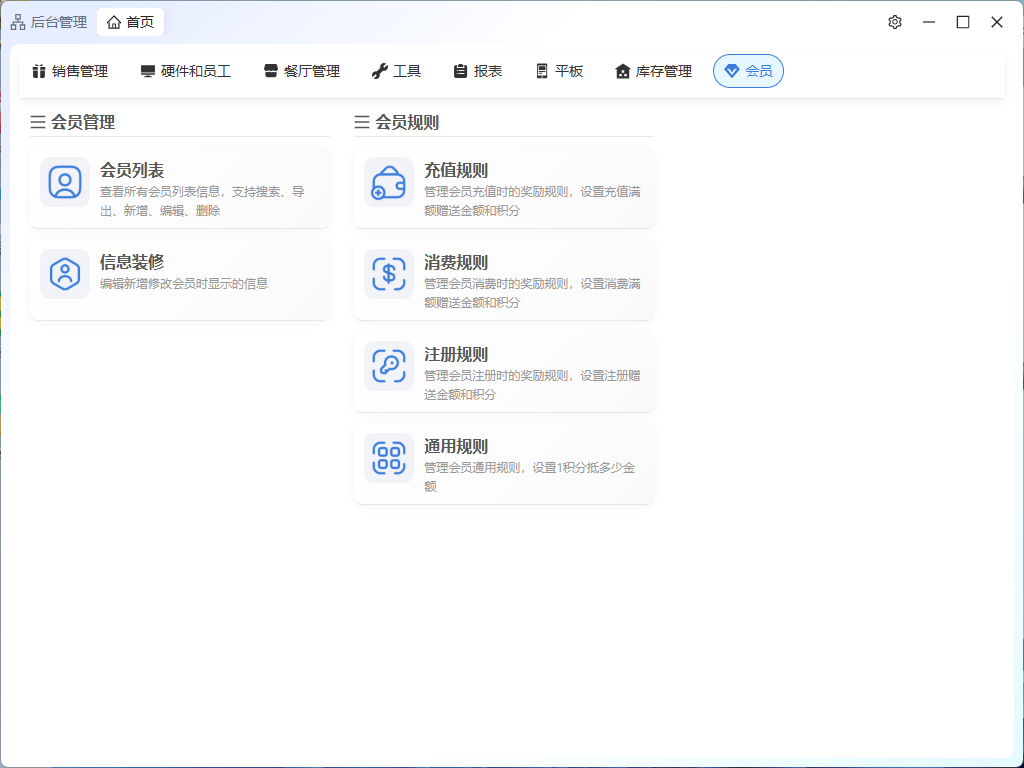Open settings via the gear icon
Viewport: 1024px width, 768px height.
(895, 22)
